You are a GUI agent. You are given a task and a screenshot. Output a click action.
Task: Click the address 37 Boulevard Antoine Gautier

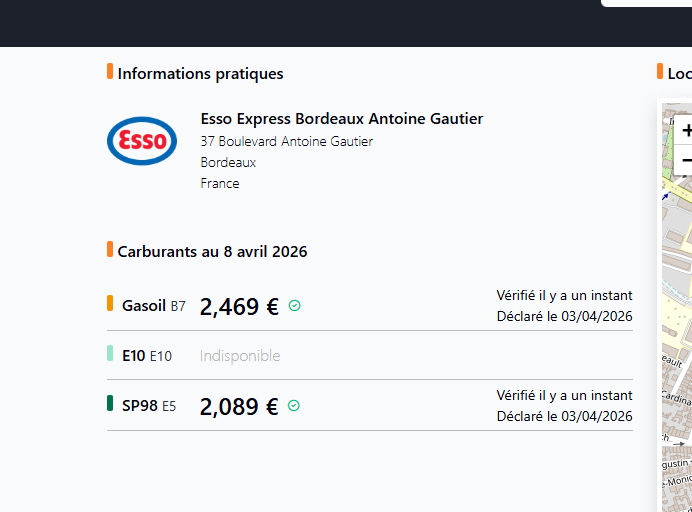[x=286, y=141]
